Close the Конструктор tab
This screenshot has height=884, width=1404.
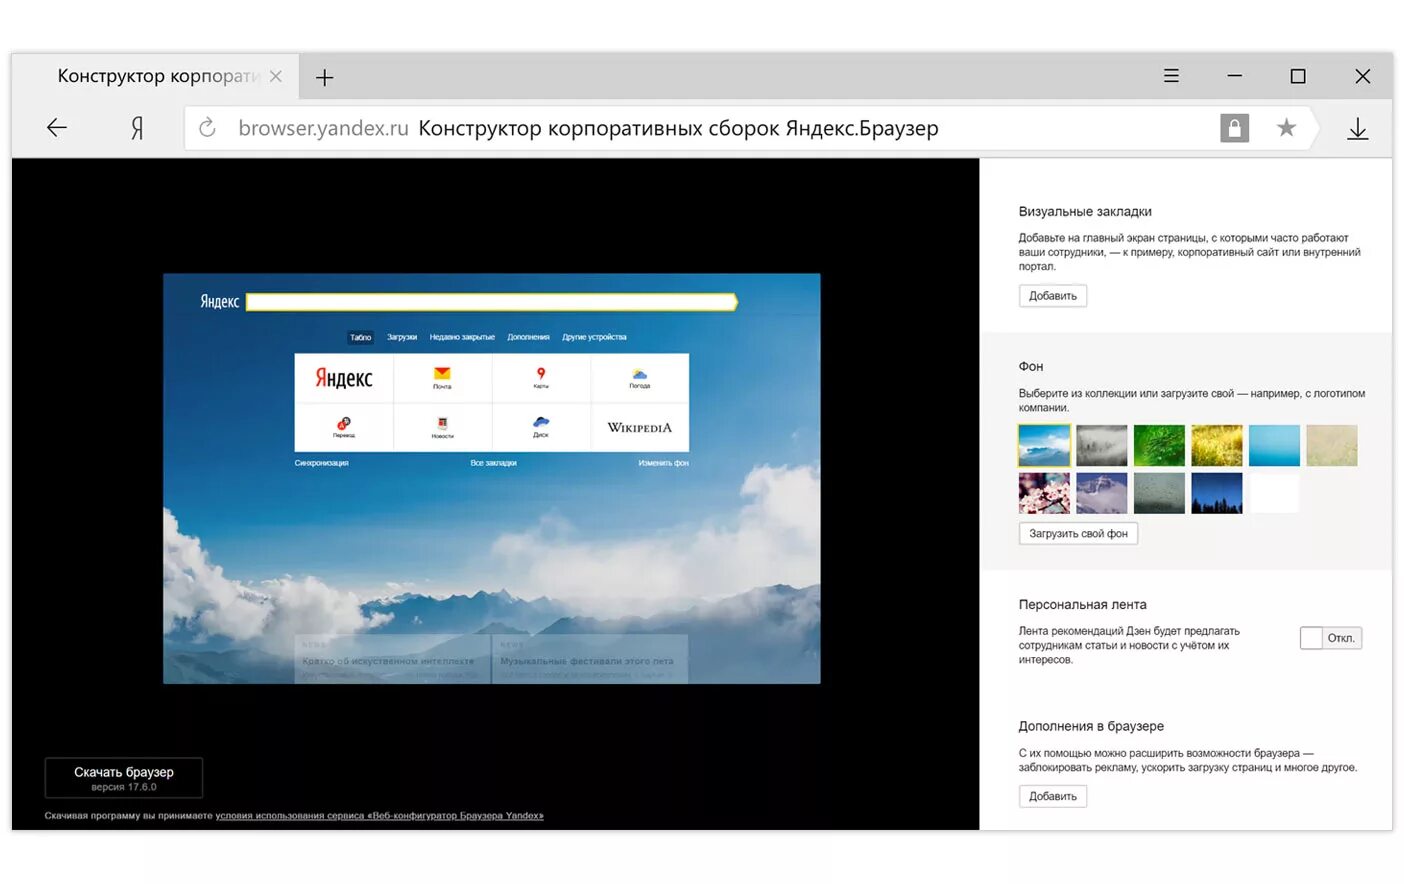pyautogui.click(x=276, y=76)
